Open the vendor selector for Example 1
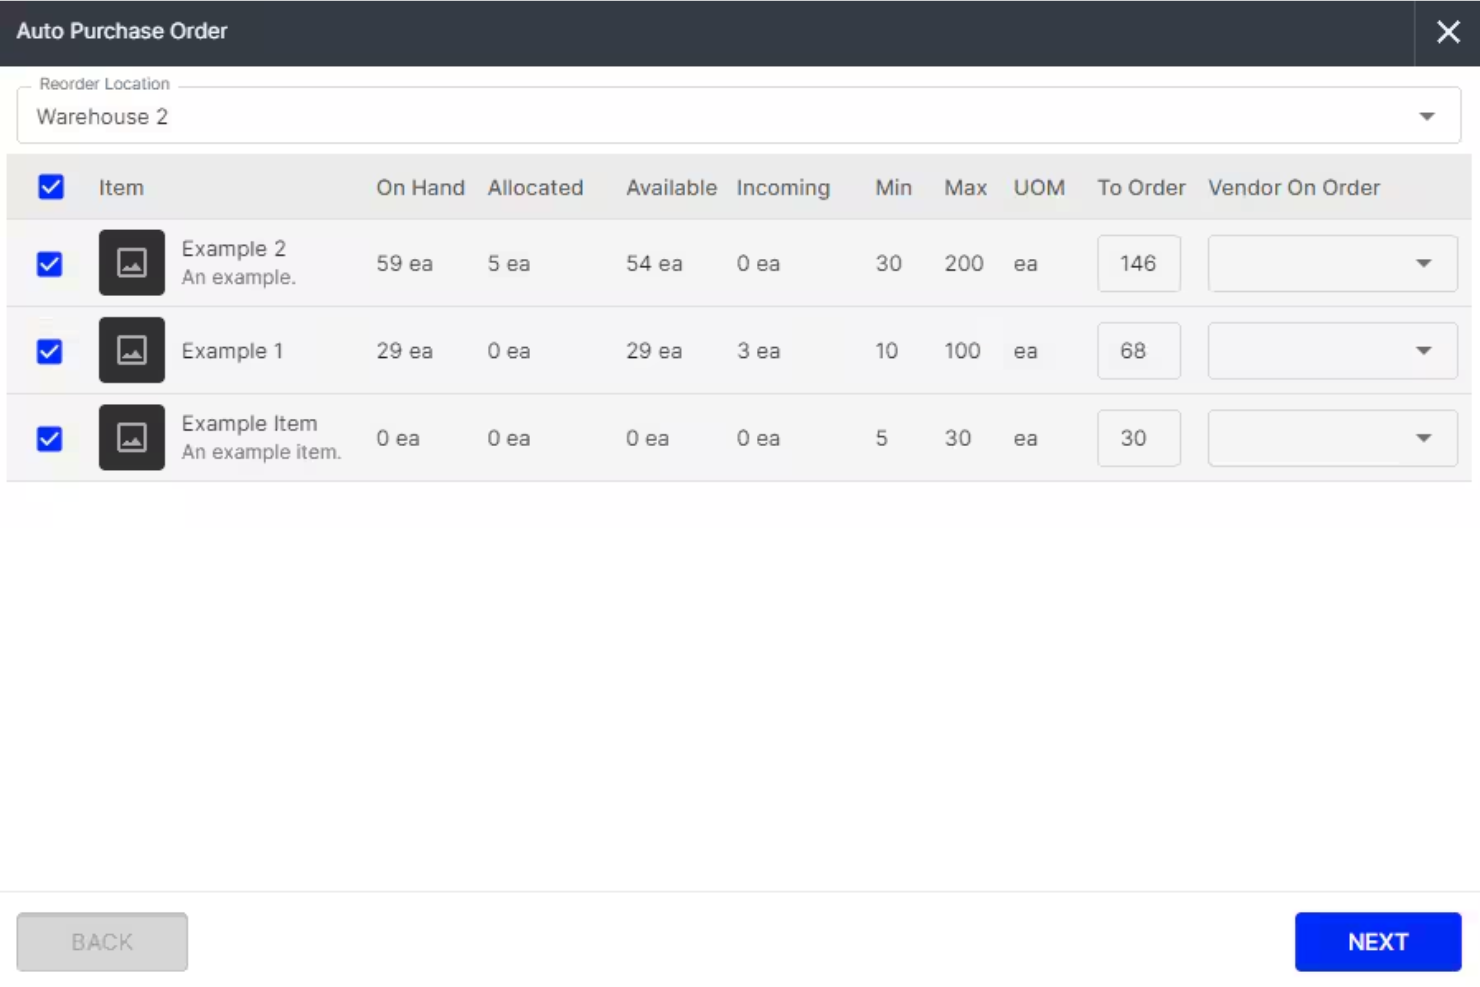The width and height of the screenshot is (1480, 987). (x=1332, y=350)
